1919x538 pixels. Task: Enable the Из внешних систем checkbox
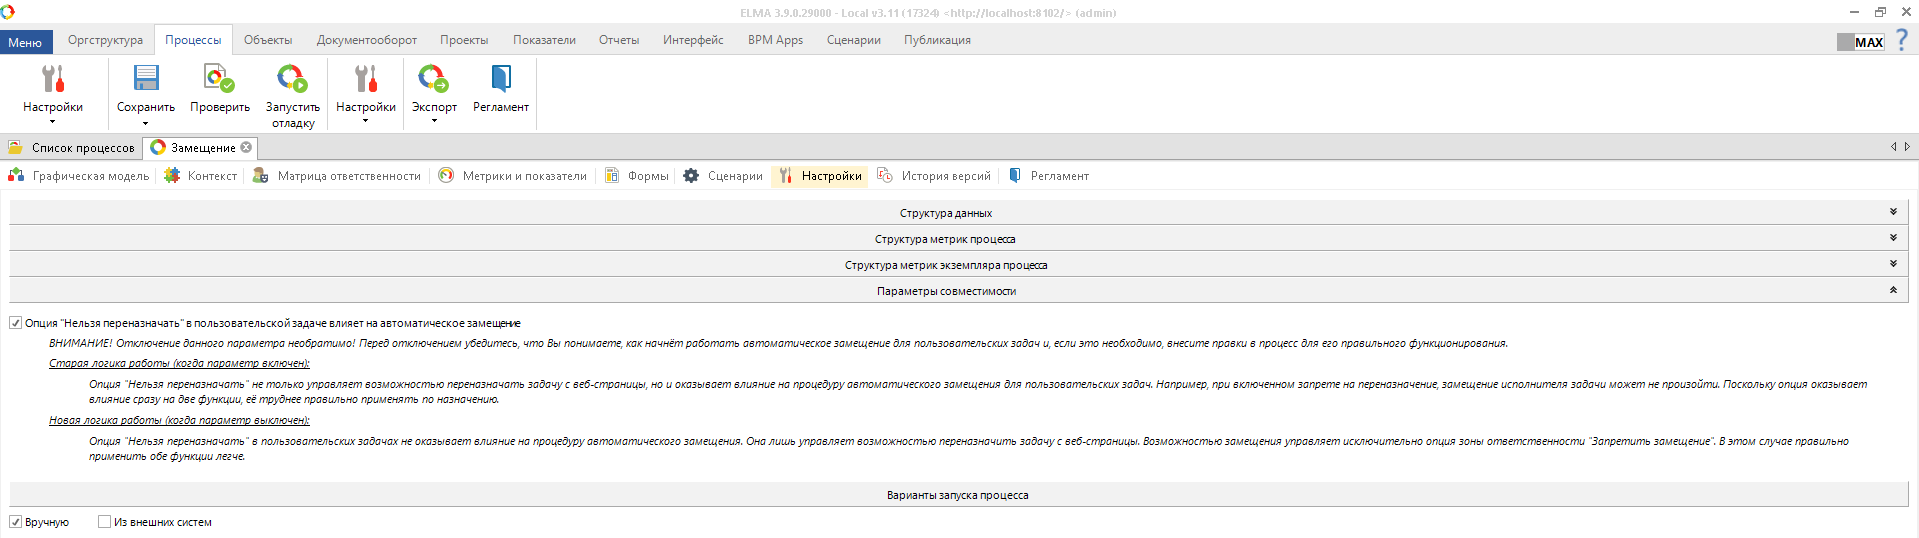[x=104, y=522]
